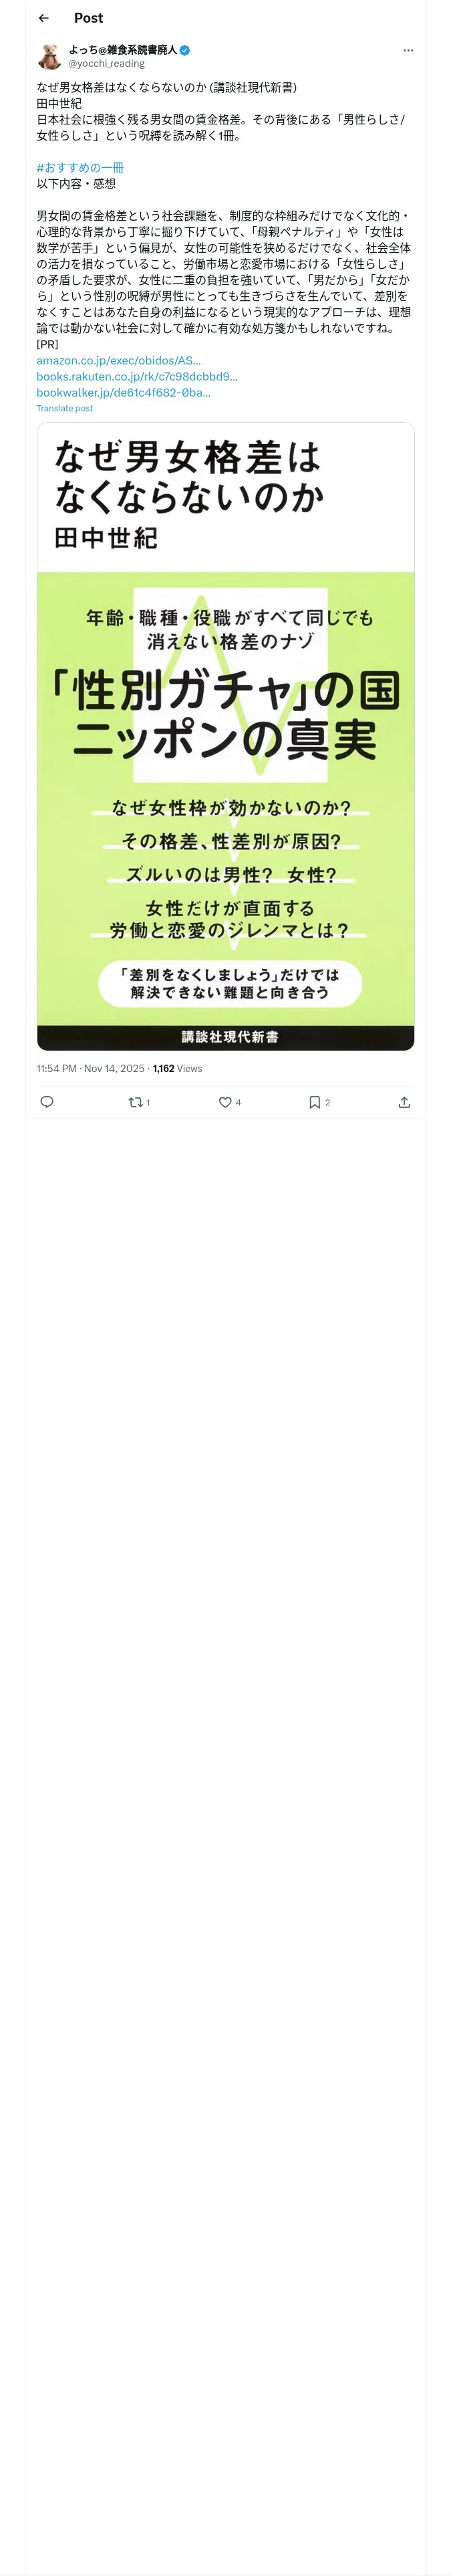Reply with the speech bubble icon
451x2576 pixels.
point(47,1102)
